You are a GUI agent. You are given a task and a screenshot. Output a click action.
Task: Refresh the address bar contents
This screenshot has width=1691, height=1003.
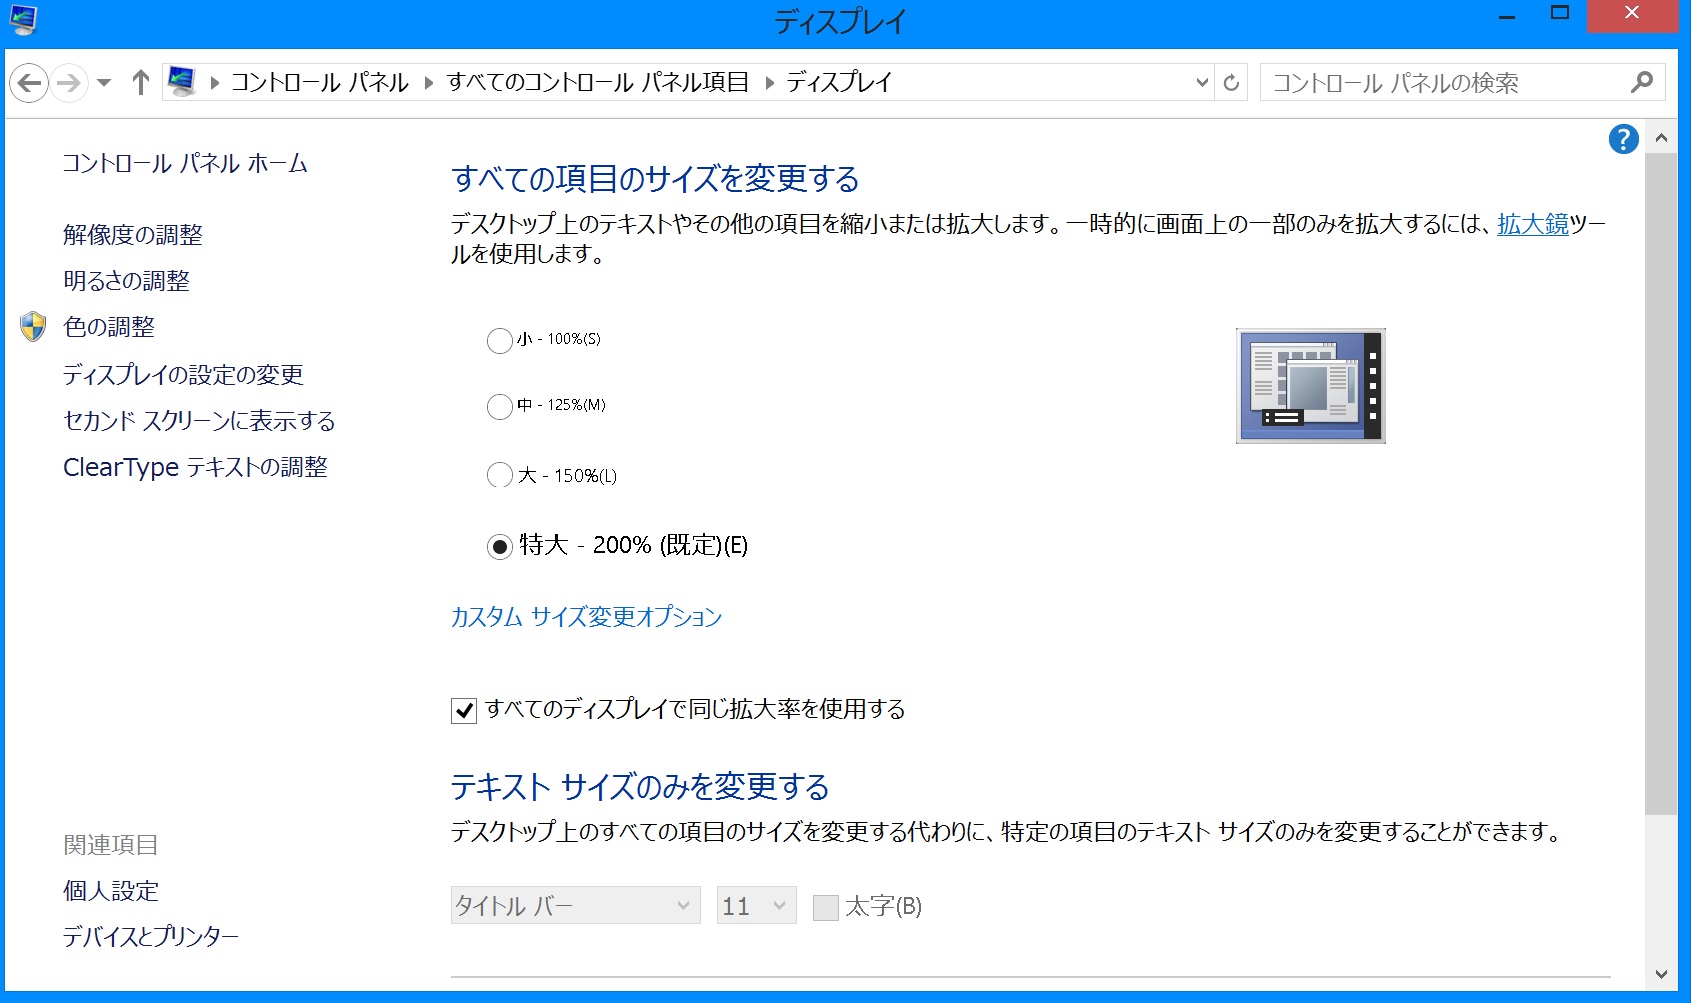(x=1231, y=82)
